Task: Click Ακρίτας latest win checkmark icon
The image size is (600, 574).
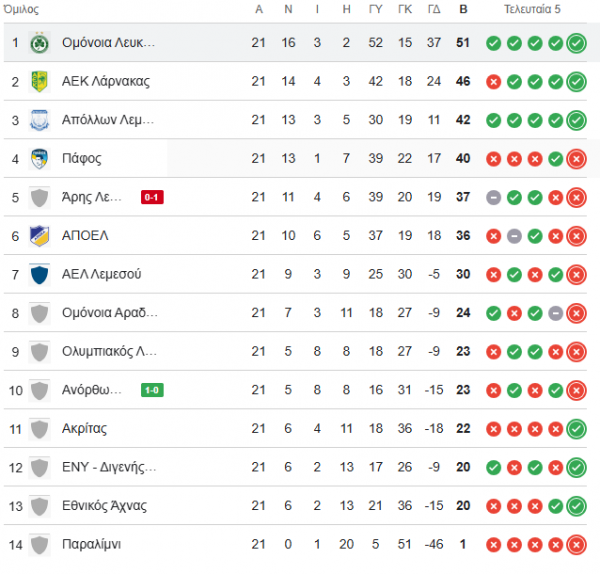Action: [x=576, y=429]
